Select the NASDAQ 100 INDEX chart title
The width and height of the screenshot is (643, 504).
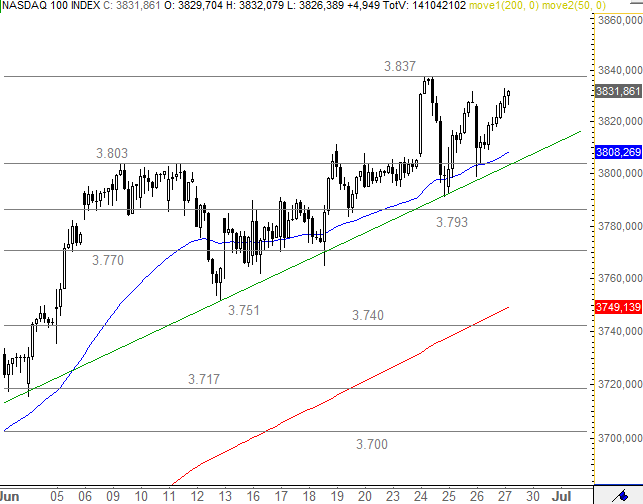pyautogui.click(x=51, y=5)
